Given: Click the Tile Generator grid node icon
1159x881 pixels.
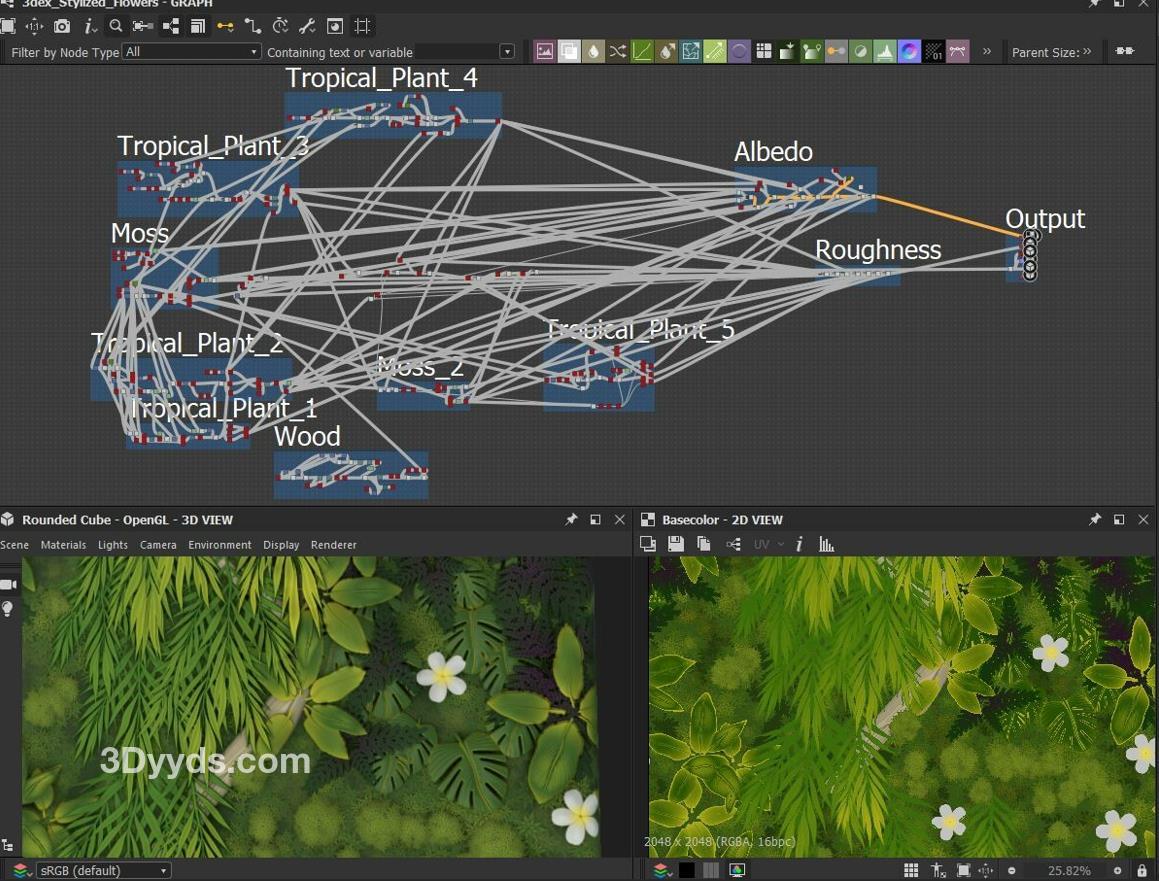Looking at the screenshot, I should pos(764,52).
